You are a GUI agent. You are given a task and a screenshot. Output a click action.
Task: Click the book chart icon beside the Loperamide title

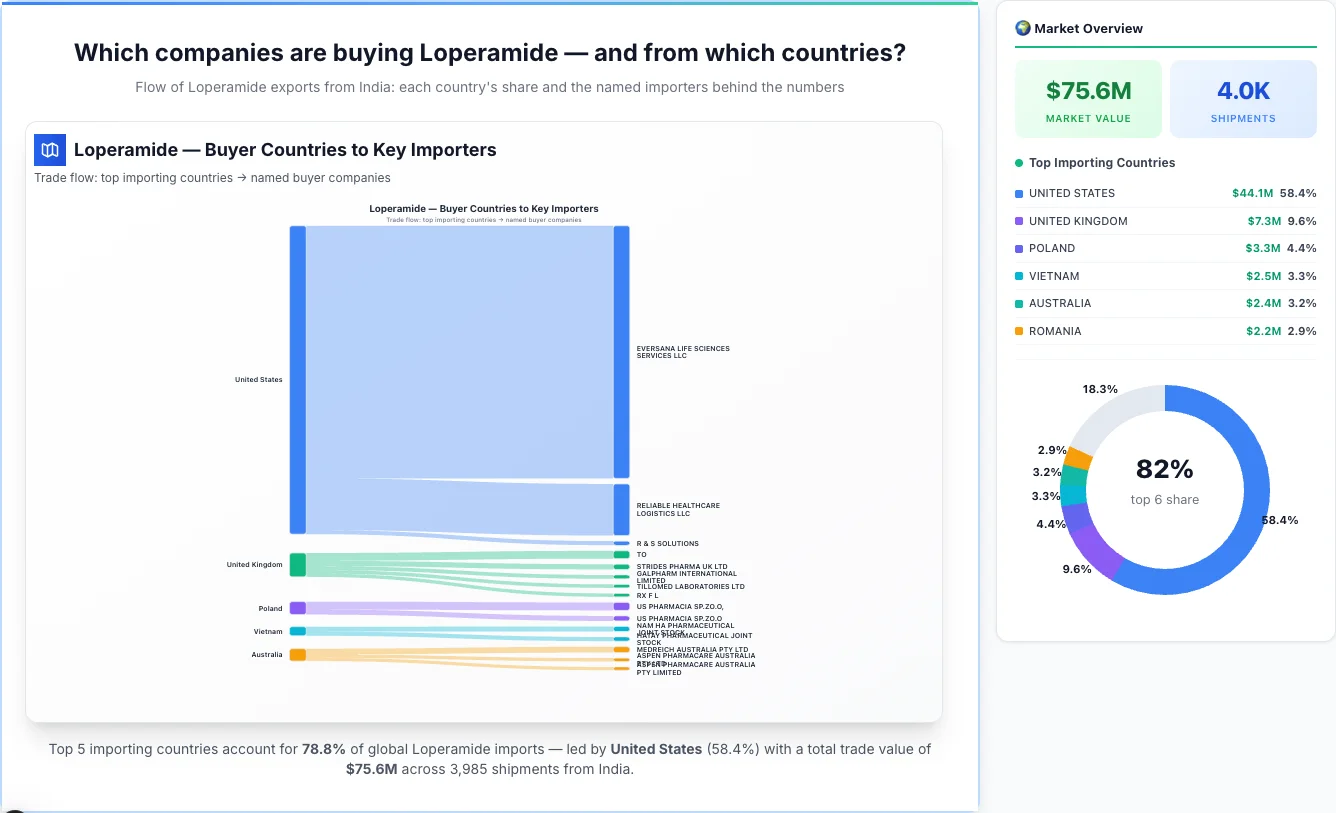[x=49, y=149]
